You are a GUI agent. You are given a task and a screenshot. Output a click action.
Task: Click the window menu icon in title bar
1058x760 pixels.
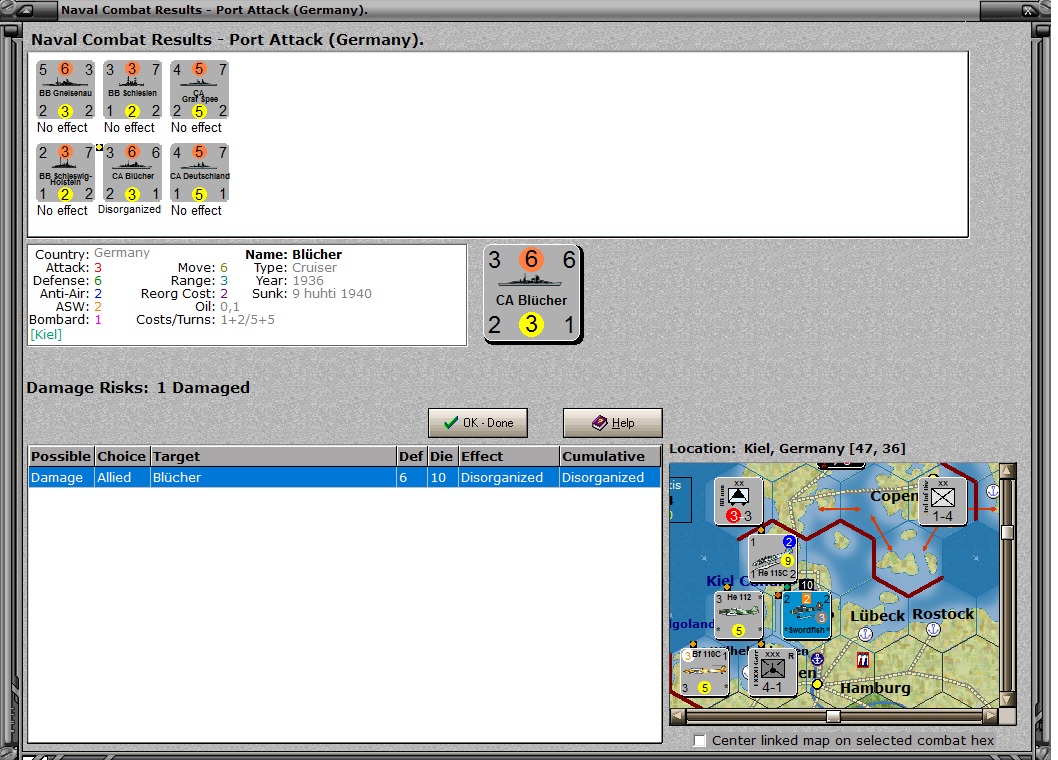click(25, 10)
